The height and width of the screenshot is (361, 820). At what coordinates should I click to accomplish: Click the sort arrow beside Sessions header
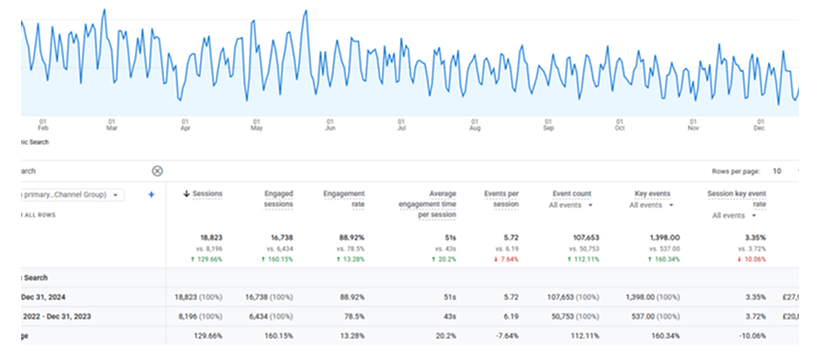(187, 194)
